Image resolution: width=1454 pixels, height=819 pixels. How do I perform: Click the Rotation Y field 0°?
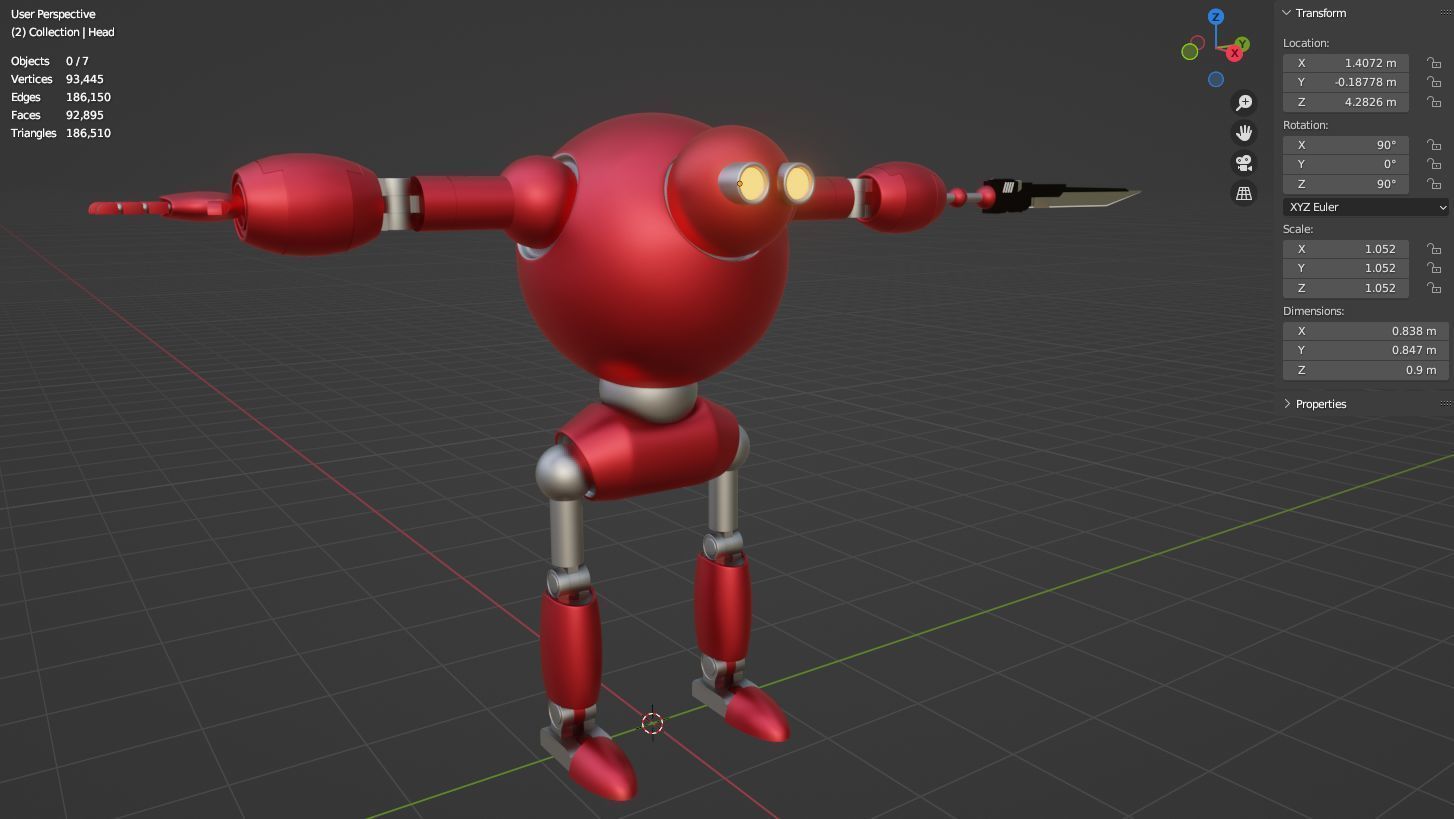pos(1346,164)
